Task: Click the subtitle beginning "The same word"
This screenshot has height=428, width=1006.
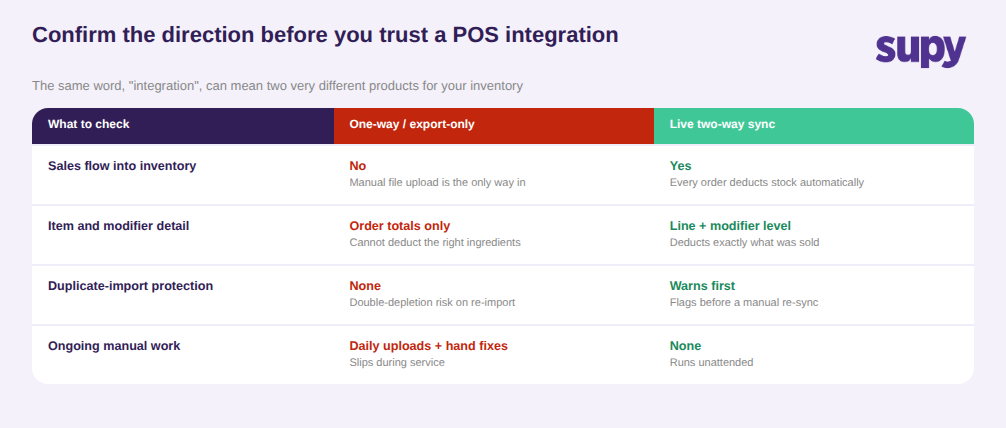Action: click(x=278, y=85)
